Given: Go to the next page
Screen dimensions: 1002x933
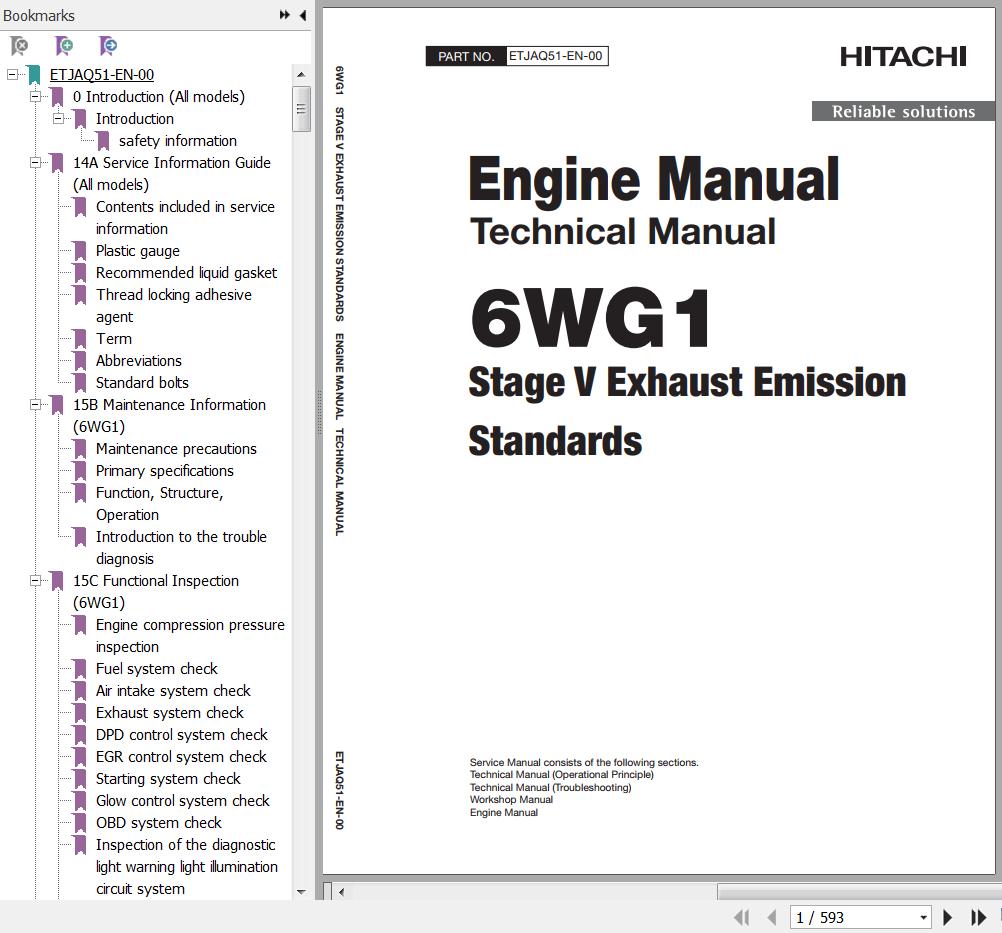Looking at the screenshot, I should tap(948, 917).
